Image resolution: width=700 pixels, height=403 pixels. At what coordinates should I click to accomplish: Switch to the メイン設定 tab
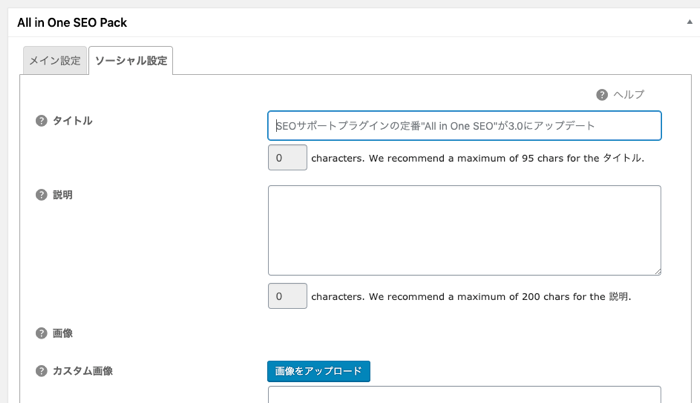[x=55, y=60]
